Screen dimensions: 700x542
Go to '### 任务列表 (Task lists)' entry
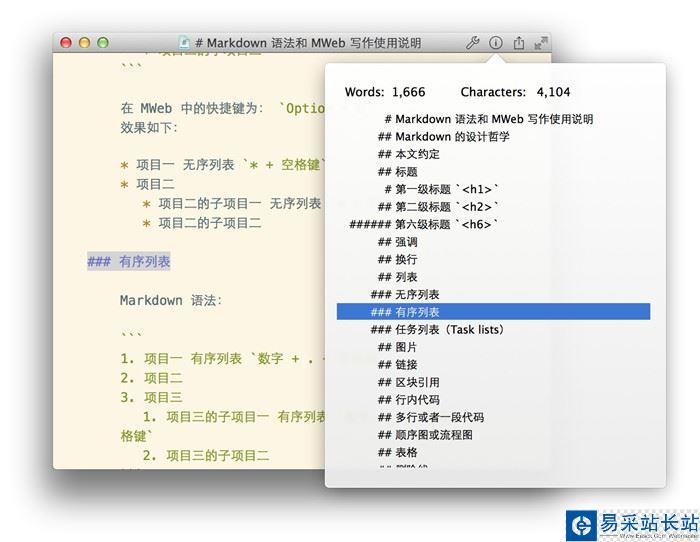(438, 329)
